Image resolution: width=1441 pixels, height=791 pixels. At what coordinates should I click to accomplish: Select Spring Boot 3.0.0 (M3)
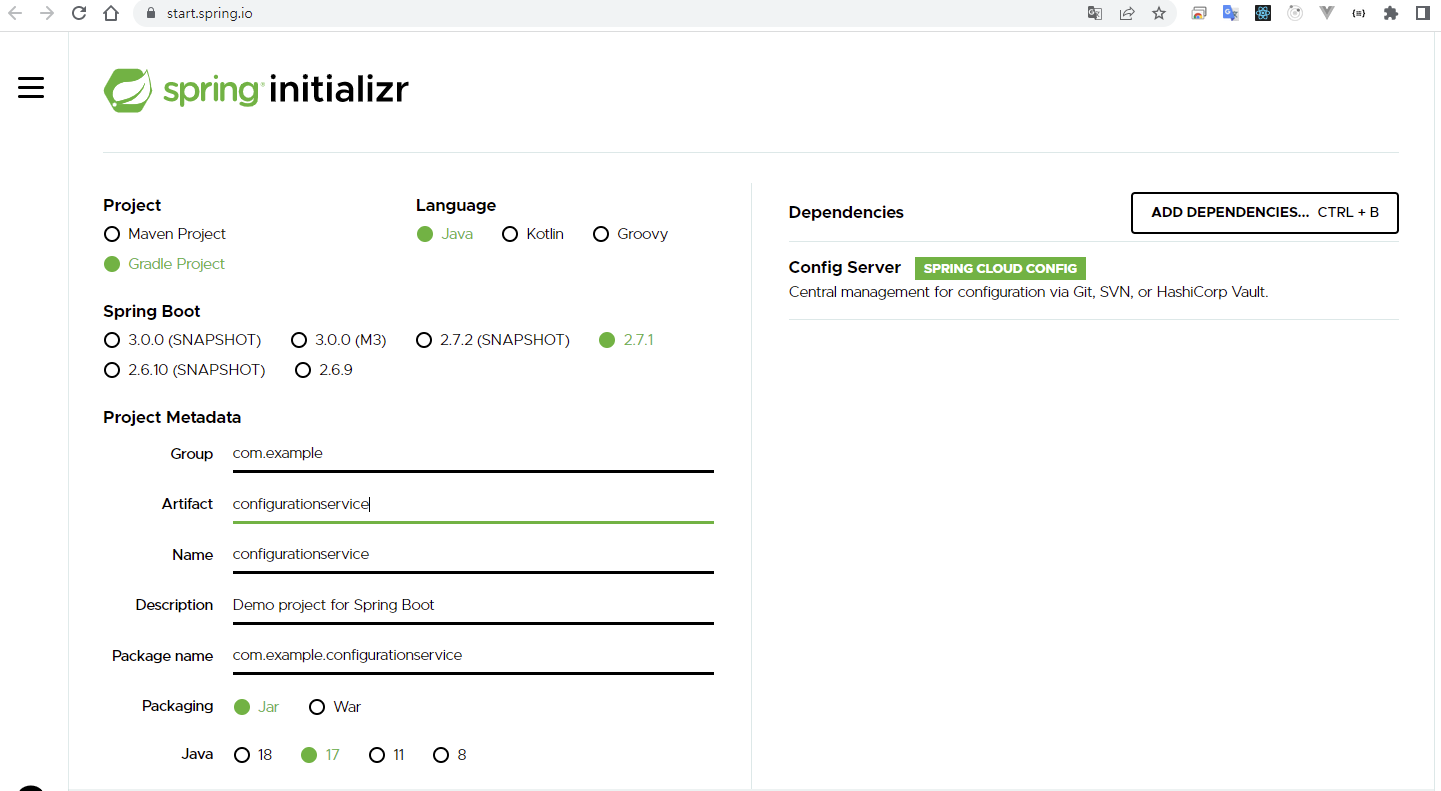point(338,340)
